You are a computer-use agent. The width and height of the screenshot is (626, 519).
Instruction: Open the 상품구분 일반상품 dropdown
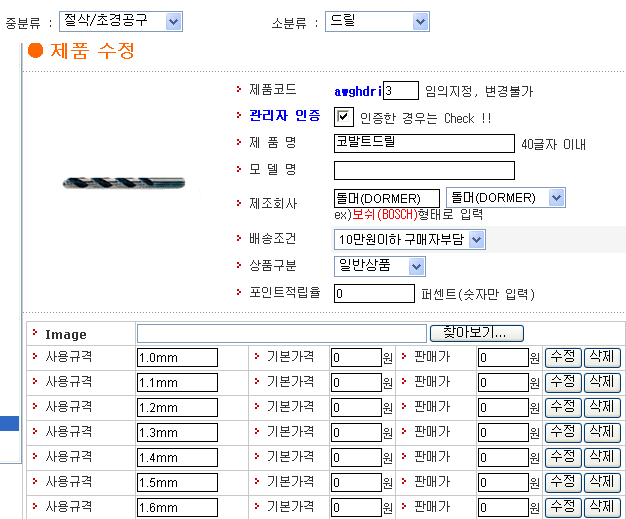pos(379,266)
